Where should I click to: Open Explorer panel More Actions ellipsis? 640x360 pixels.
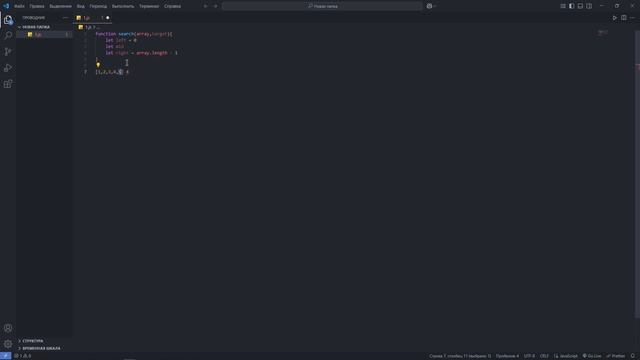coord(65,18)
